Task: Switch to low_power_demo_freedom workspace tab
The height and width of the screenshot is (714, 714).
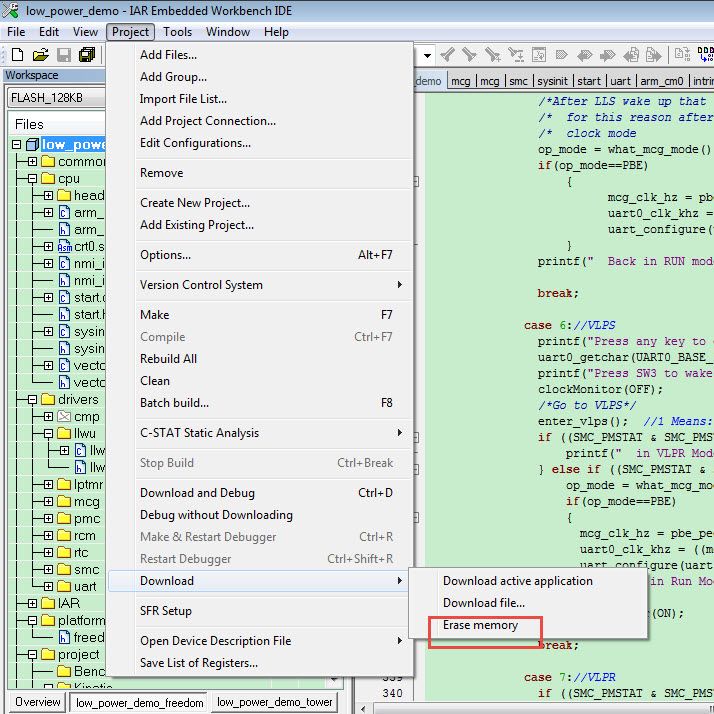Action: tap(139, 703)
